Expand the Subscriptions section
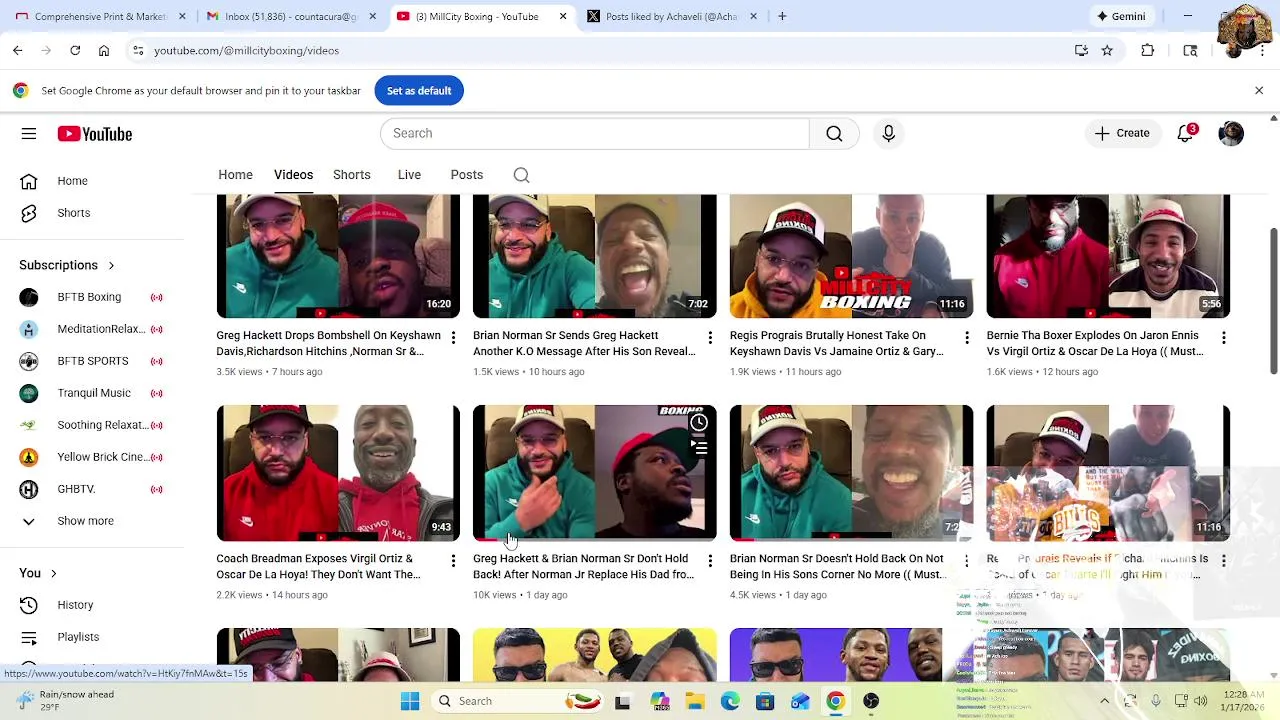Image resolution: width=1280 pixels, height=720 pixels. click(x=67, y=265)
